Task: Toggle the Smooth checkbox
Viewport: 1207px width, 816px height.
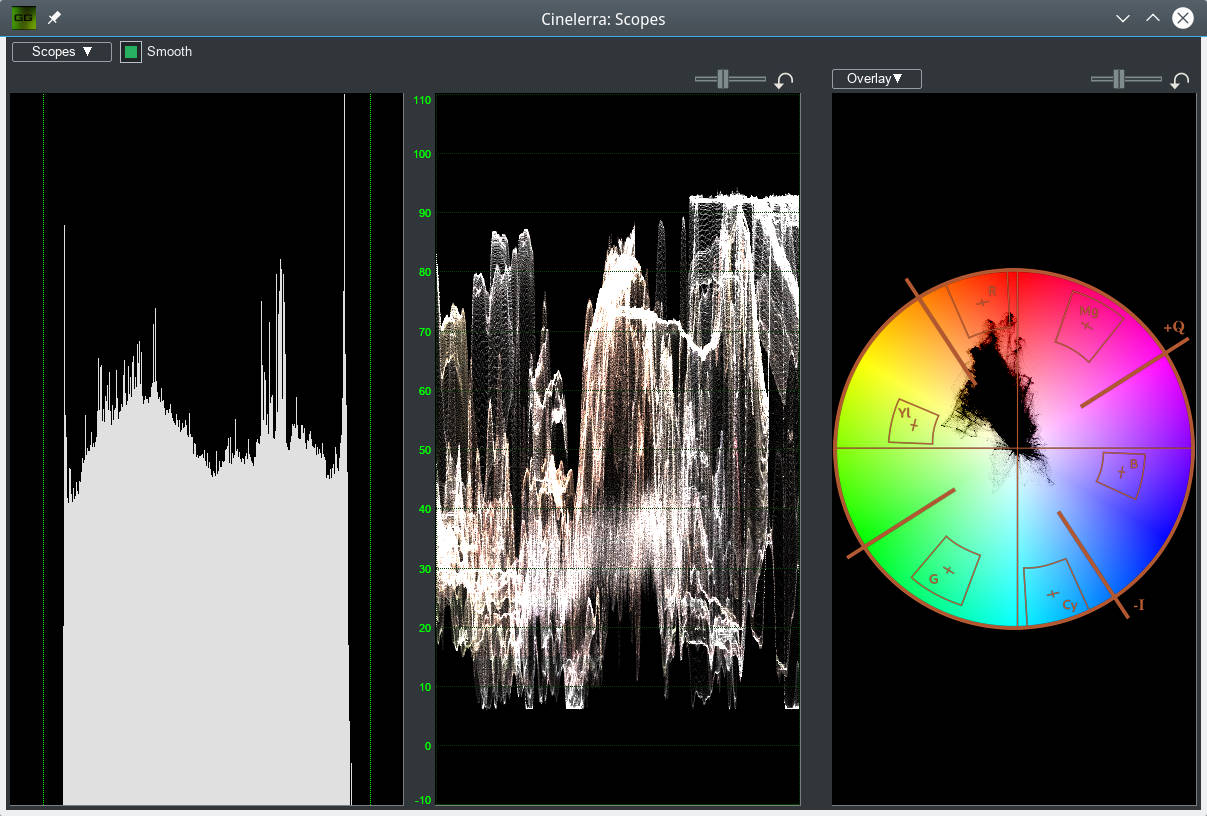Action: point(131,52)
